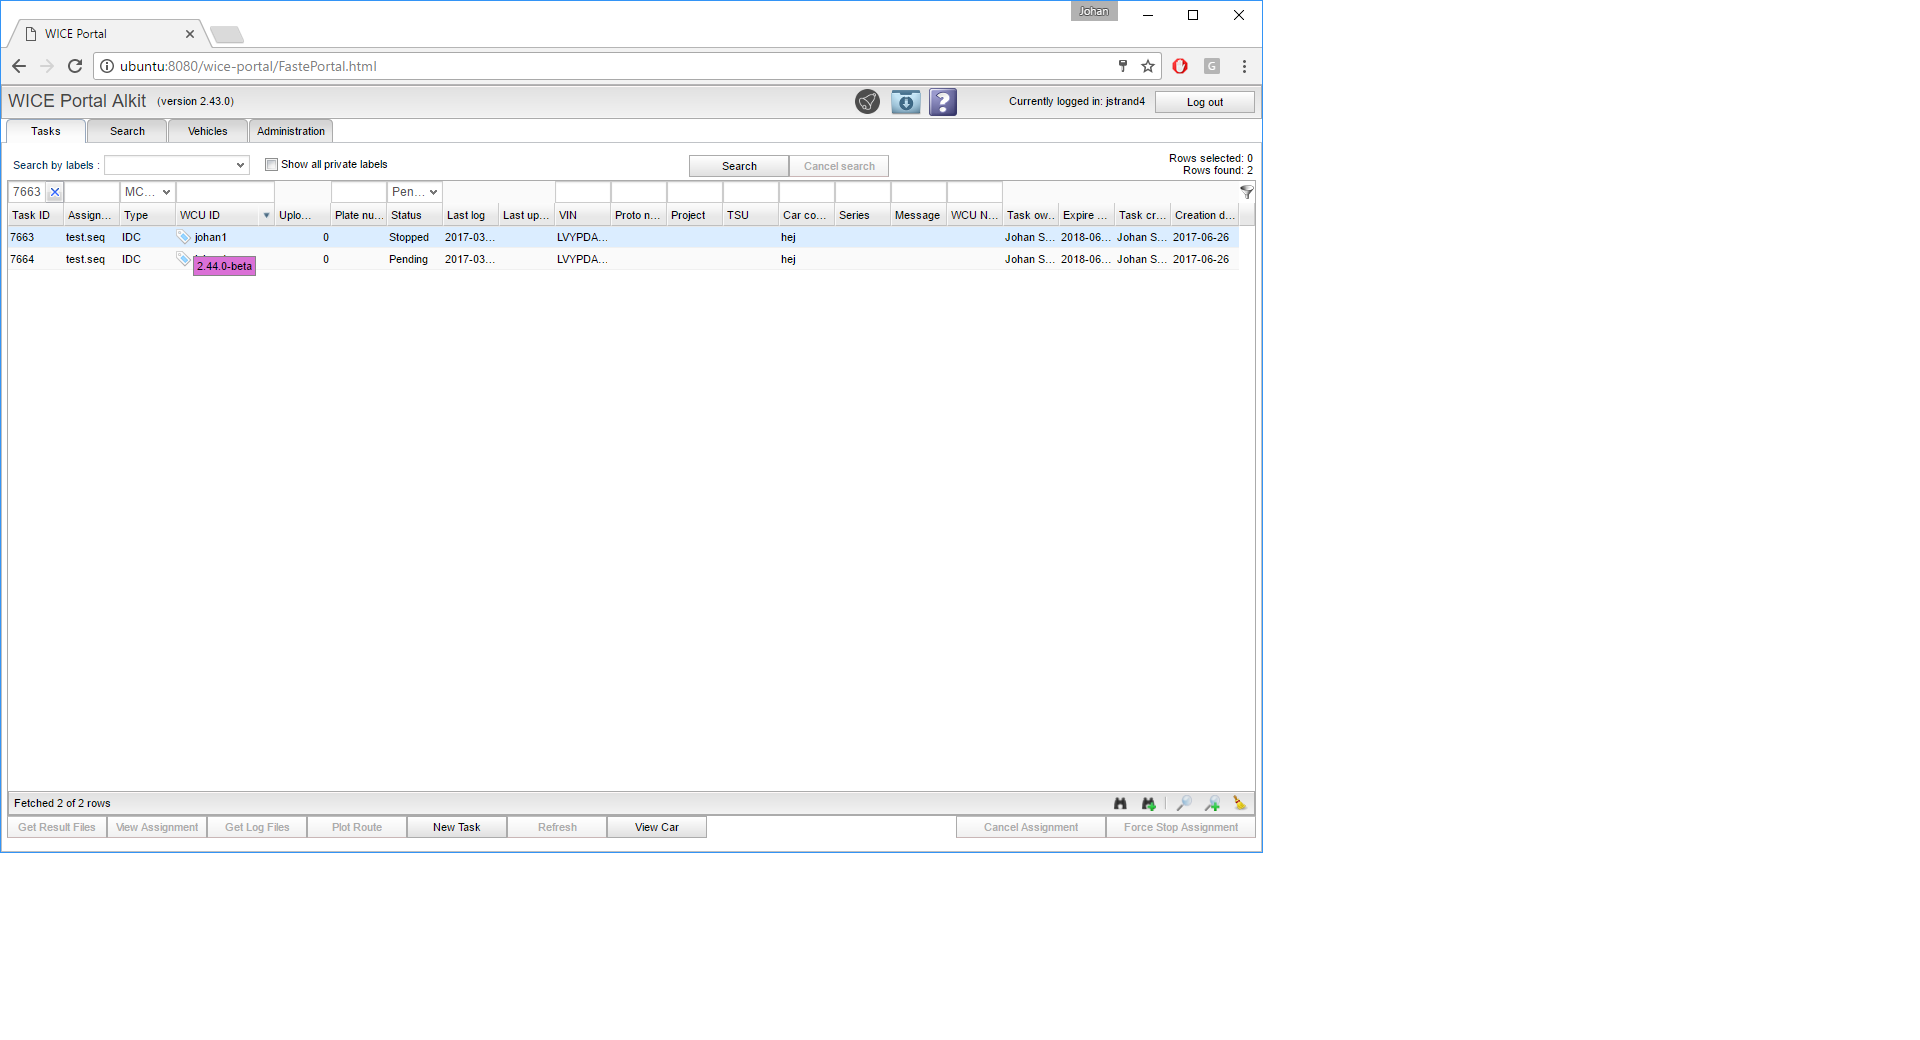Expand the Type filter dropdown
The image size is (1920, 1040).
(147, 192)
